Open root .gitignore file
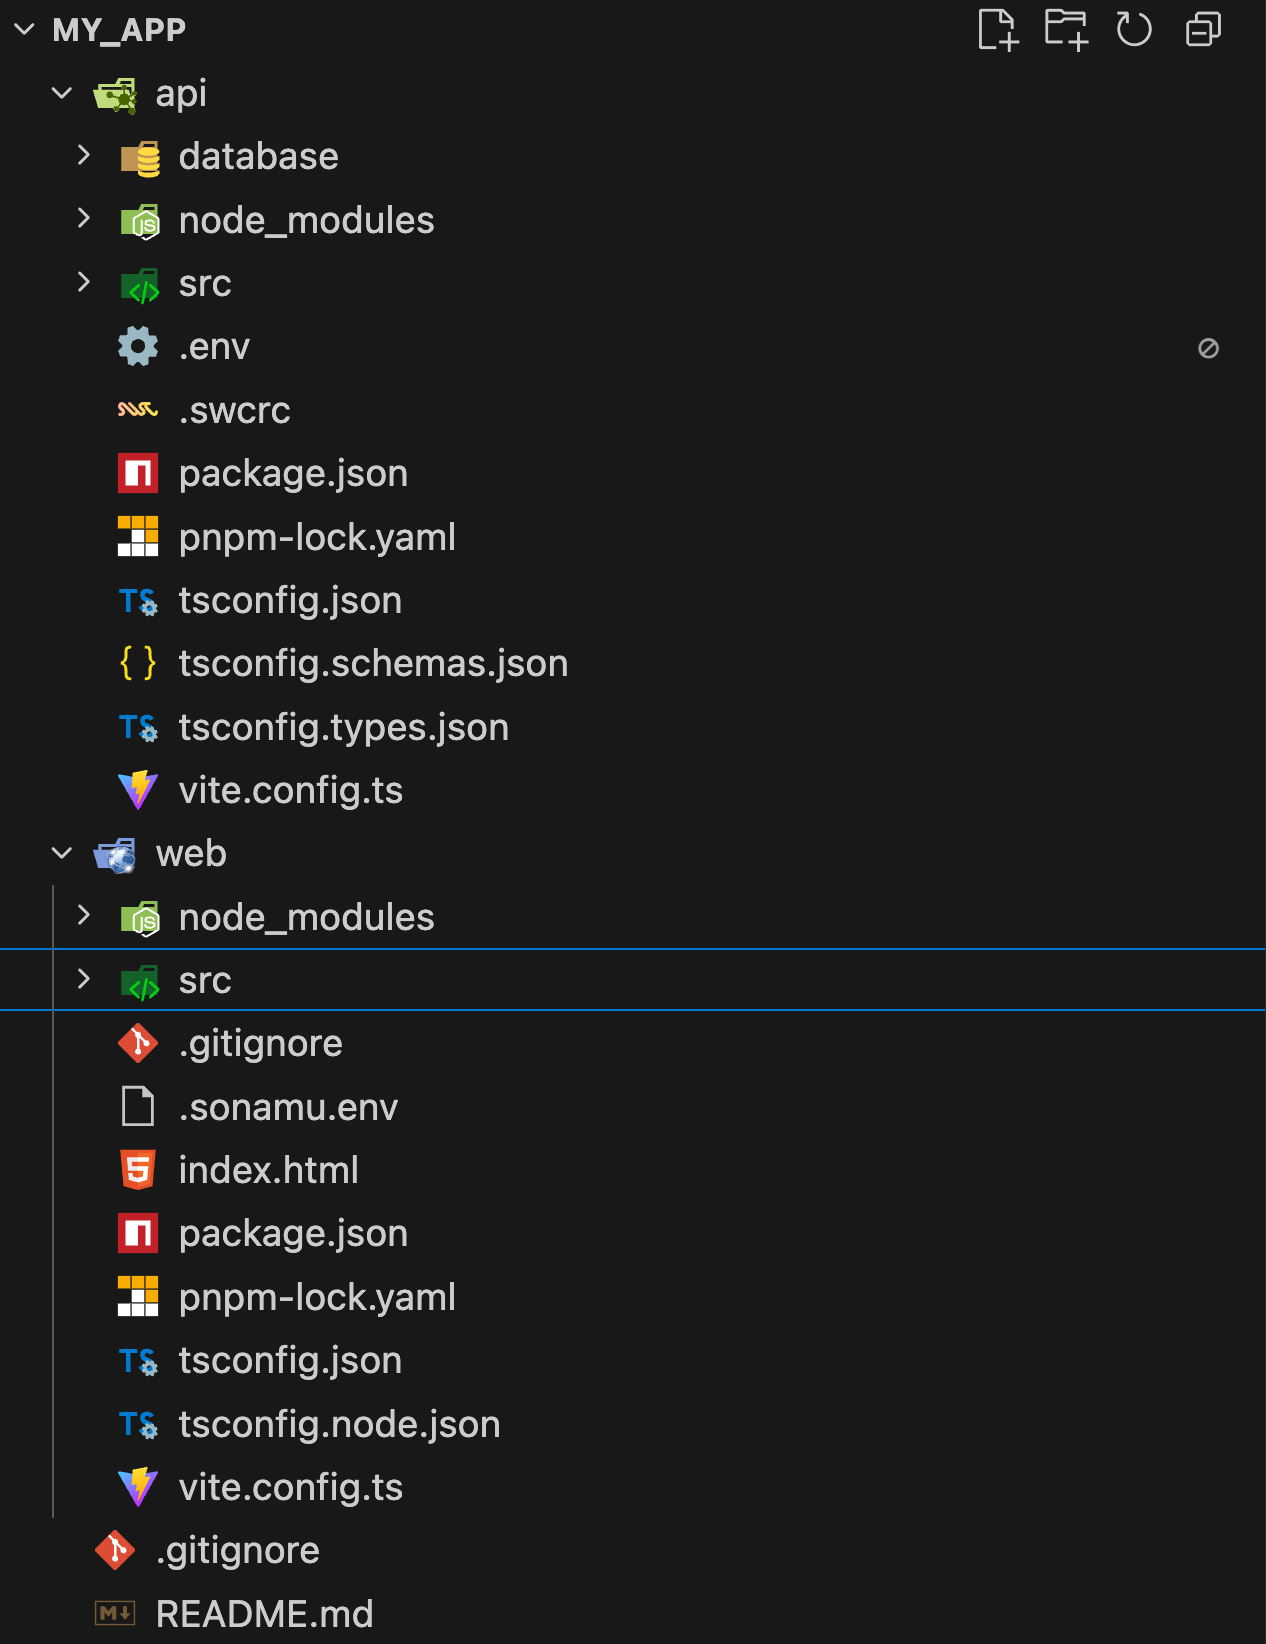Viewport: 1266px width, 1644px height. coord(237,1550)
